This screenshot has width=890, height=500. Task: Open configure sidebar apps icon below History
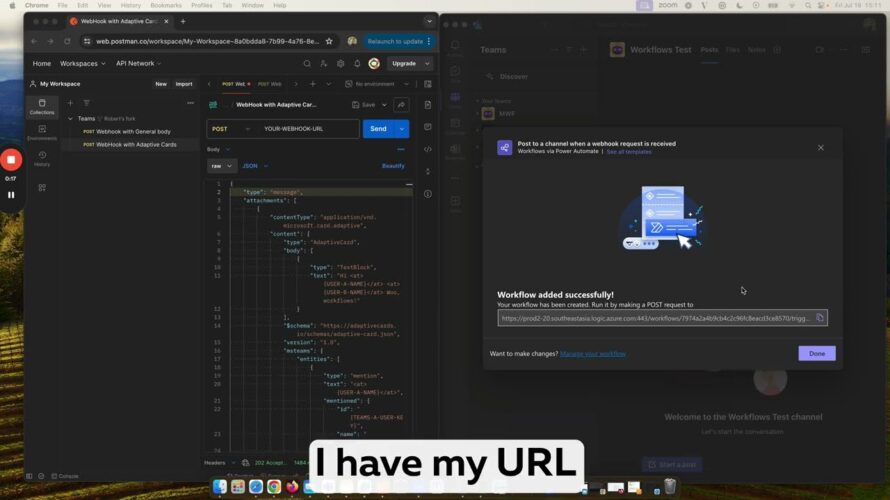(x=42, y=188)
